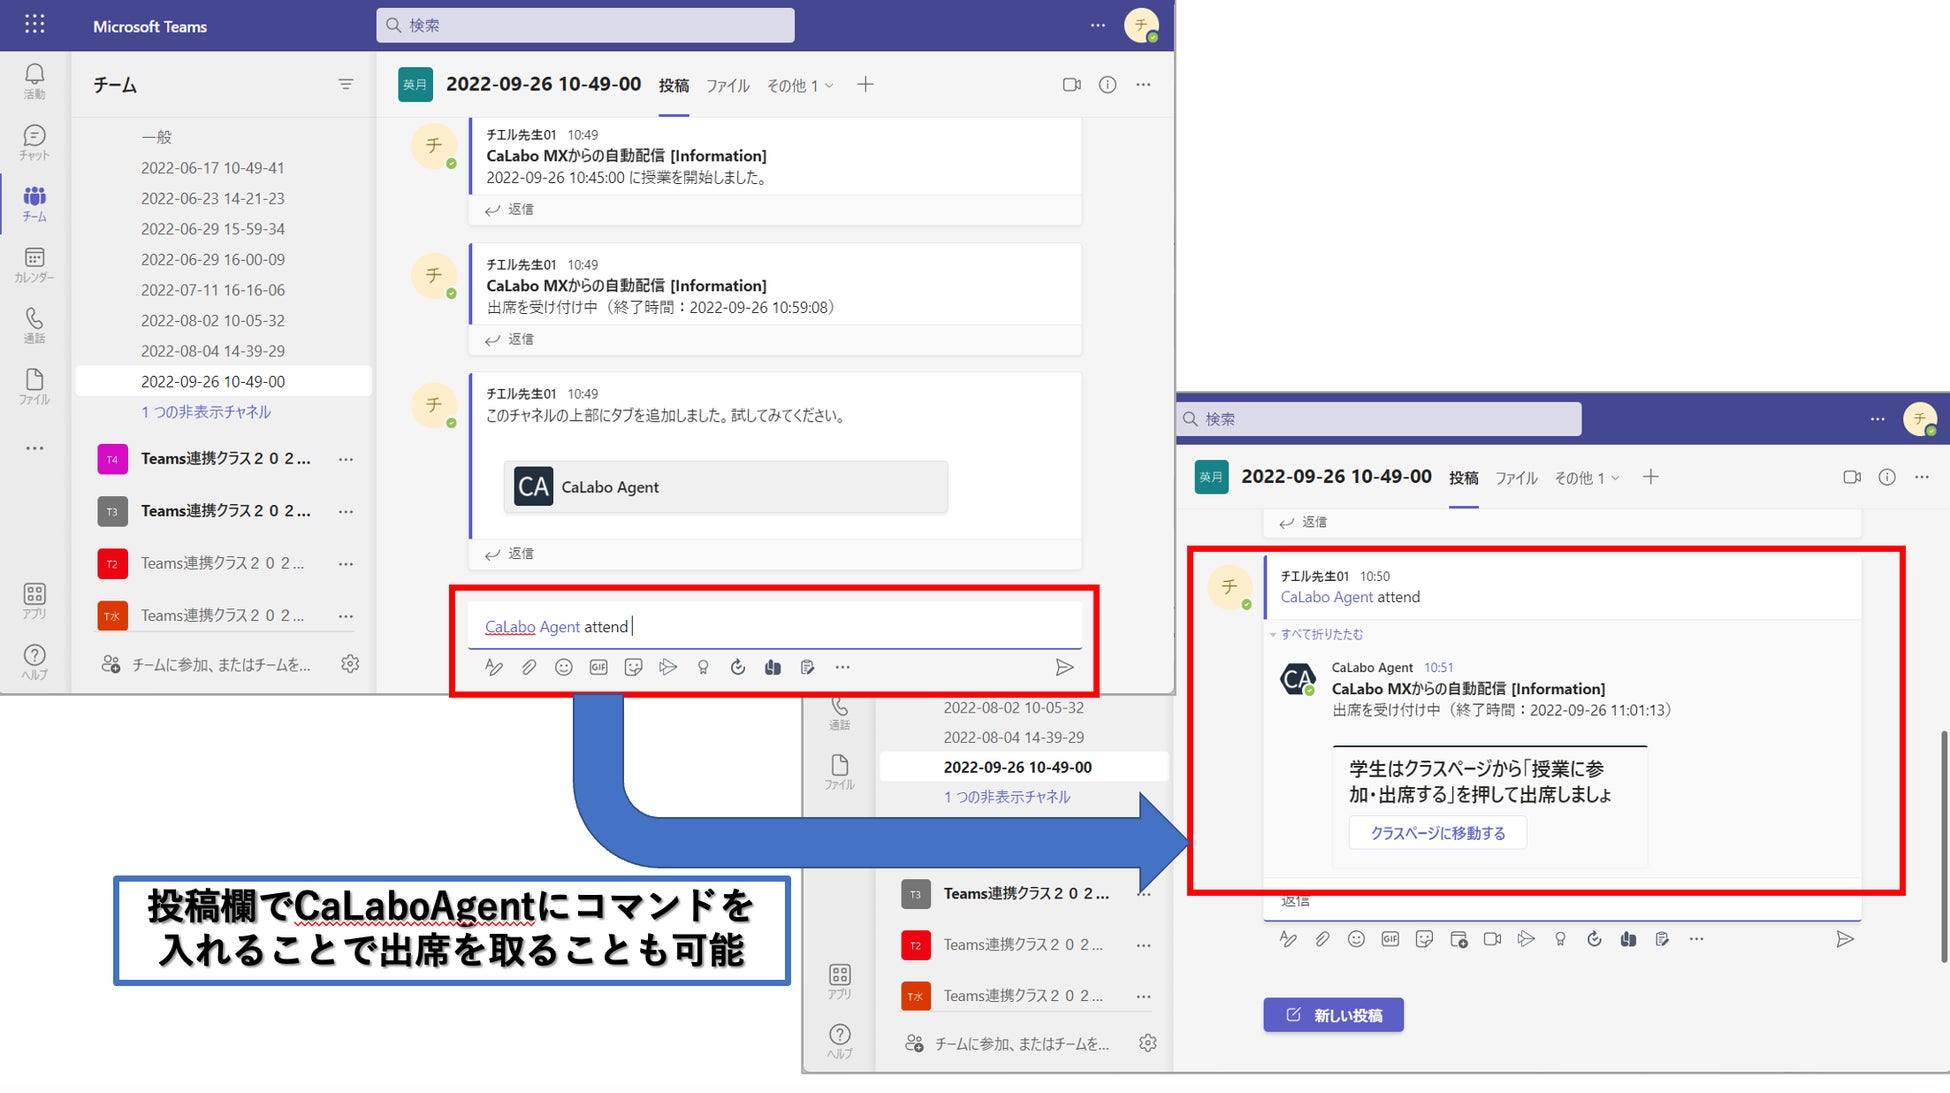The image size is (1950, 1093).
Task: Click the GIF icon in compose toolbar
Action: tap(598, 667)
